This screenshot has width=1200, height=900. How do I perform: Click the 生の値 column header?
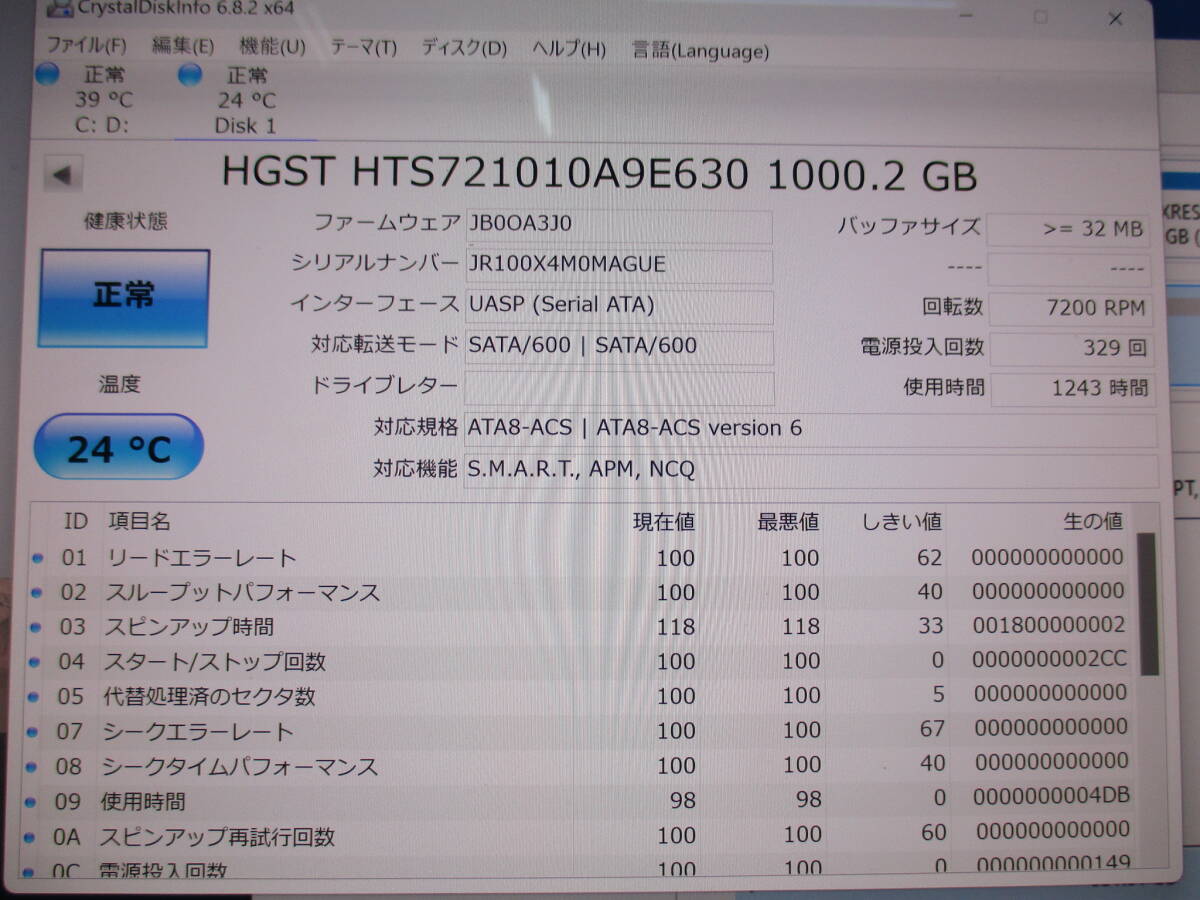[1093, 522]
